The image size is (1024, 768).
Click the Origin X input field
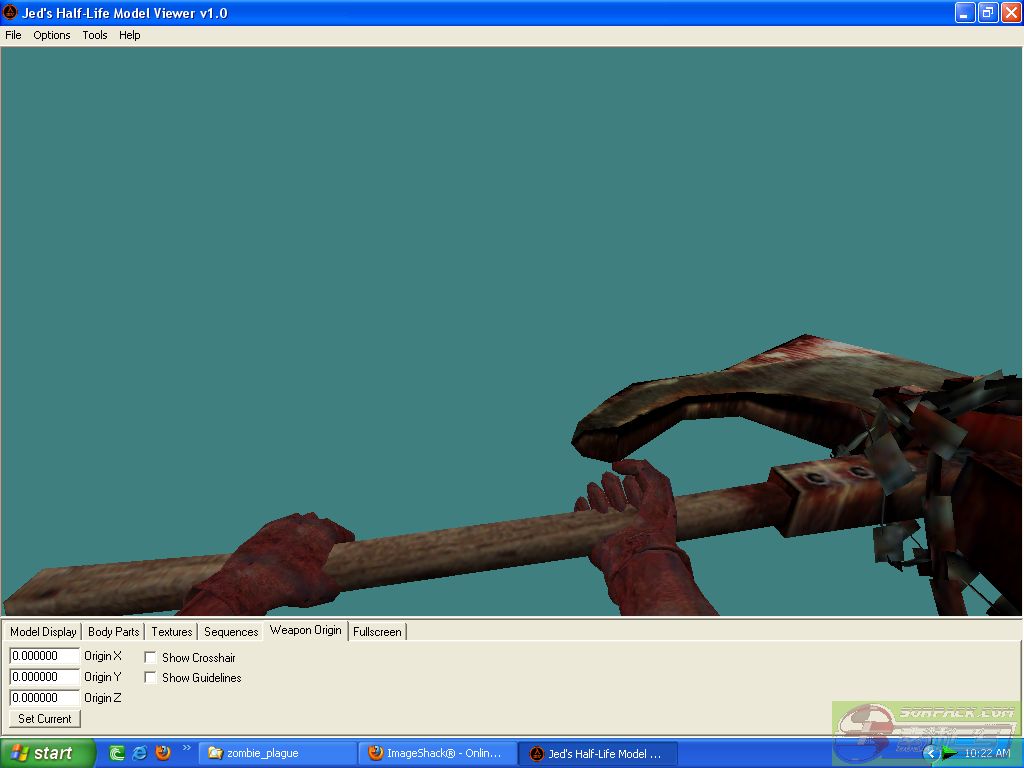pos(44,656)
